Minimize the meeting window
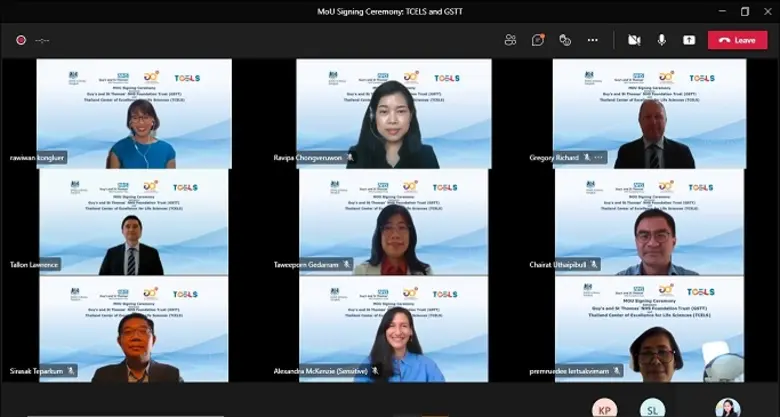The height and width of the screenshot is (417, 780). (722, 11)
